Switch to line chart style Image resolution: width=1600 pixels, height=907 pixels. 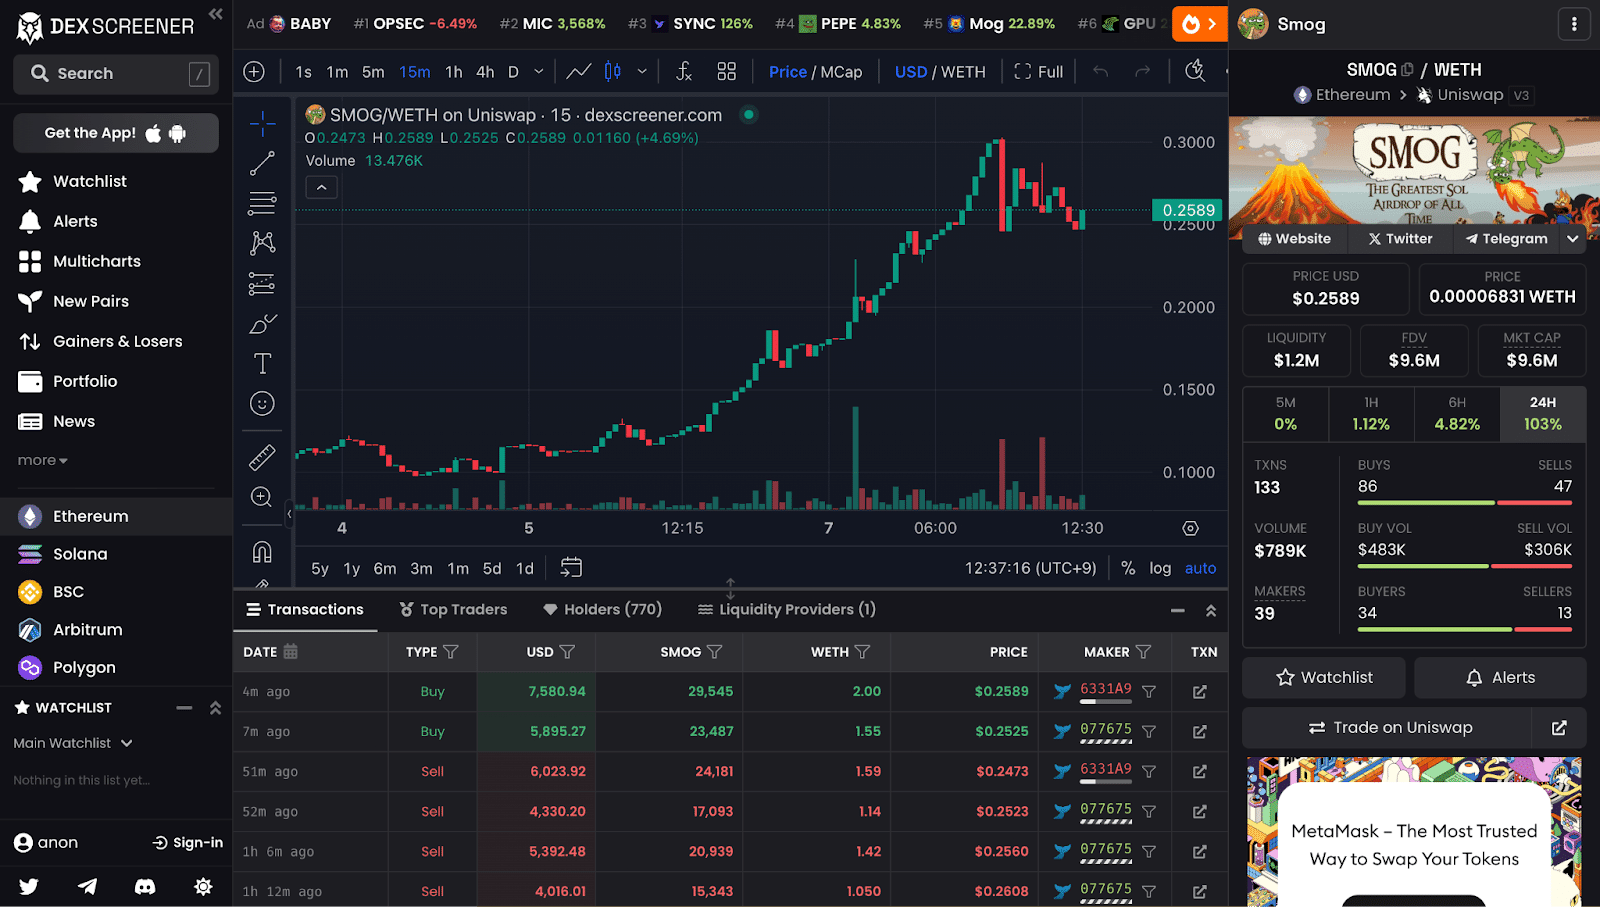pyautogui.click(x=578, y=72)
